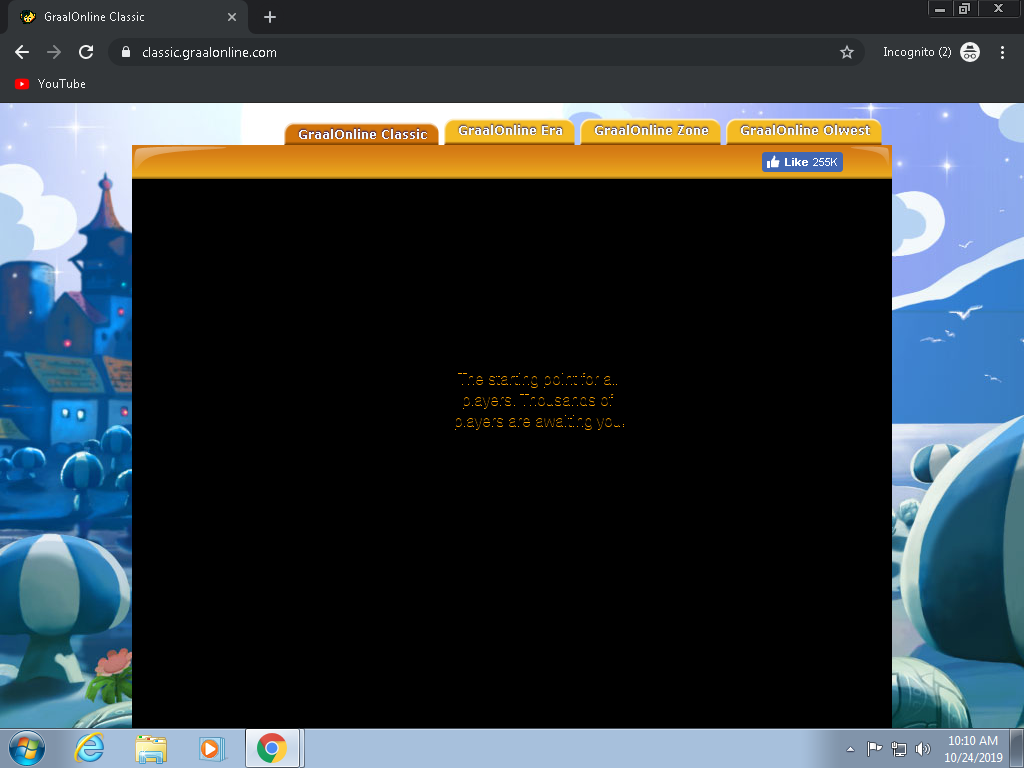Launch Internet Explorer from the taskbar
1024x768 pixels.
(x=90, y=748)
